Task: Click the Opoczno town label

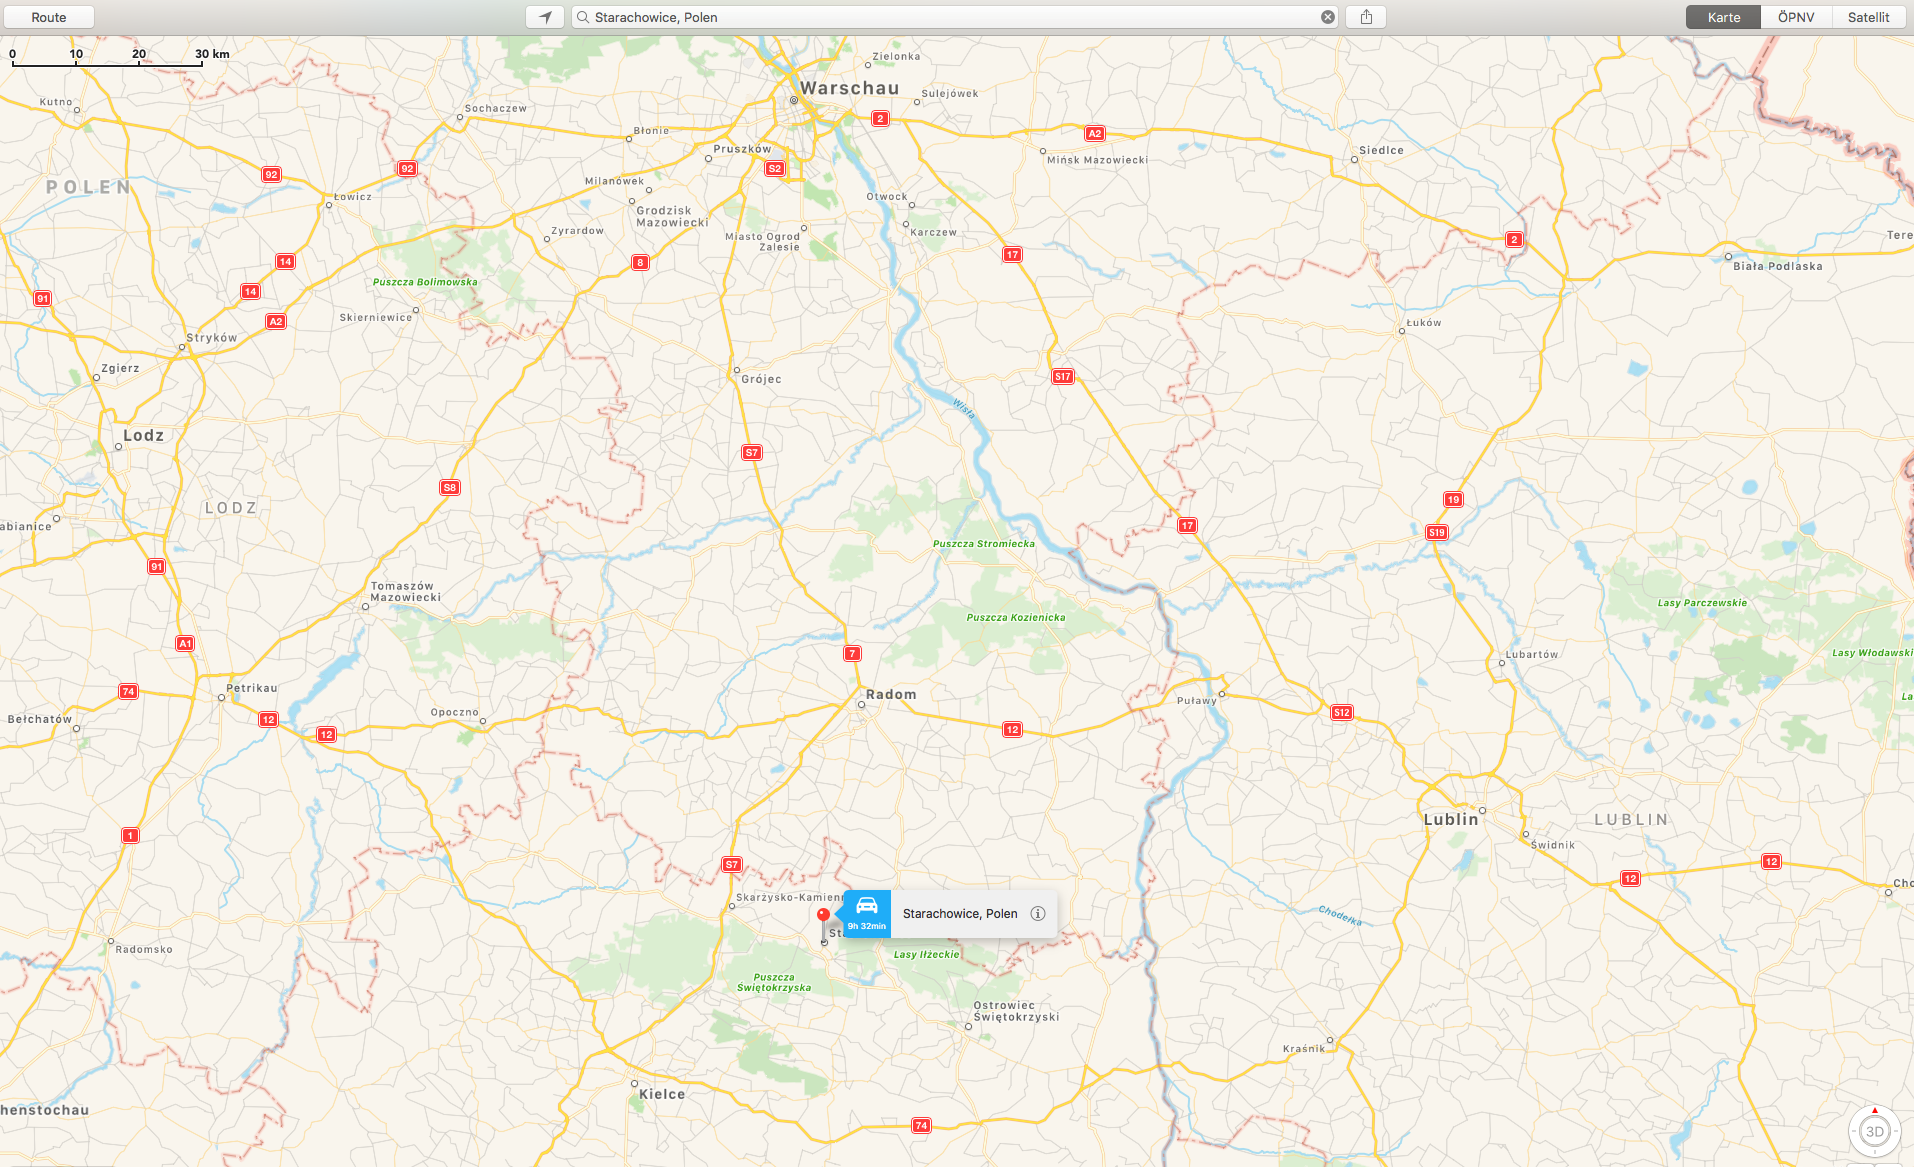Action: (454, 712)
